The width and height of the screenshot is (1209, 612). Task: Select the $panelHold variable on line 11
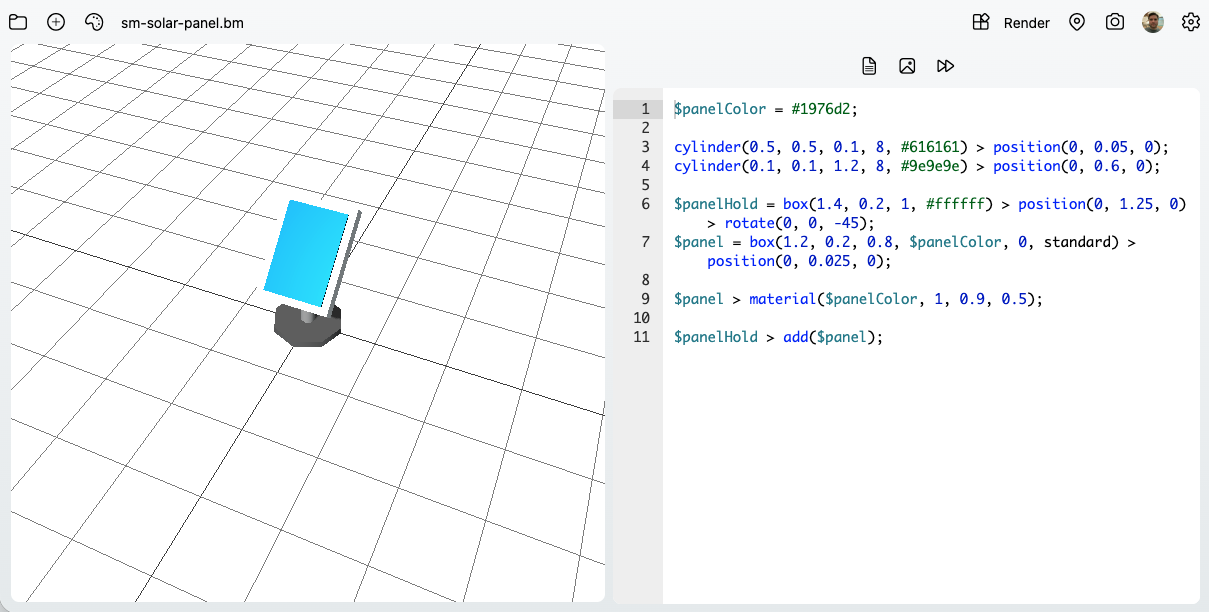click(x=716, y=336)
